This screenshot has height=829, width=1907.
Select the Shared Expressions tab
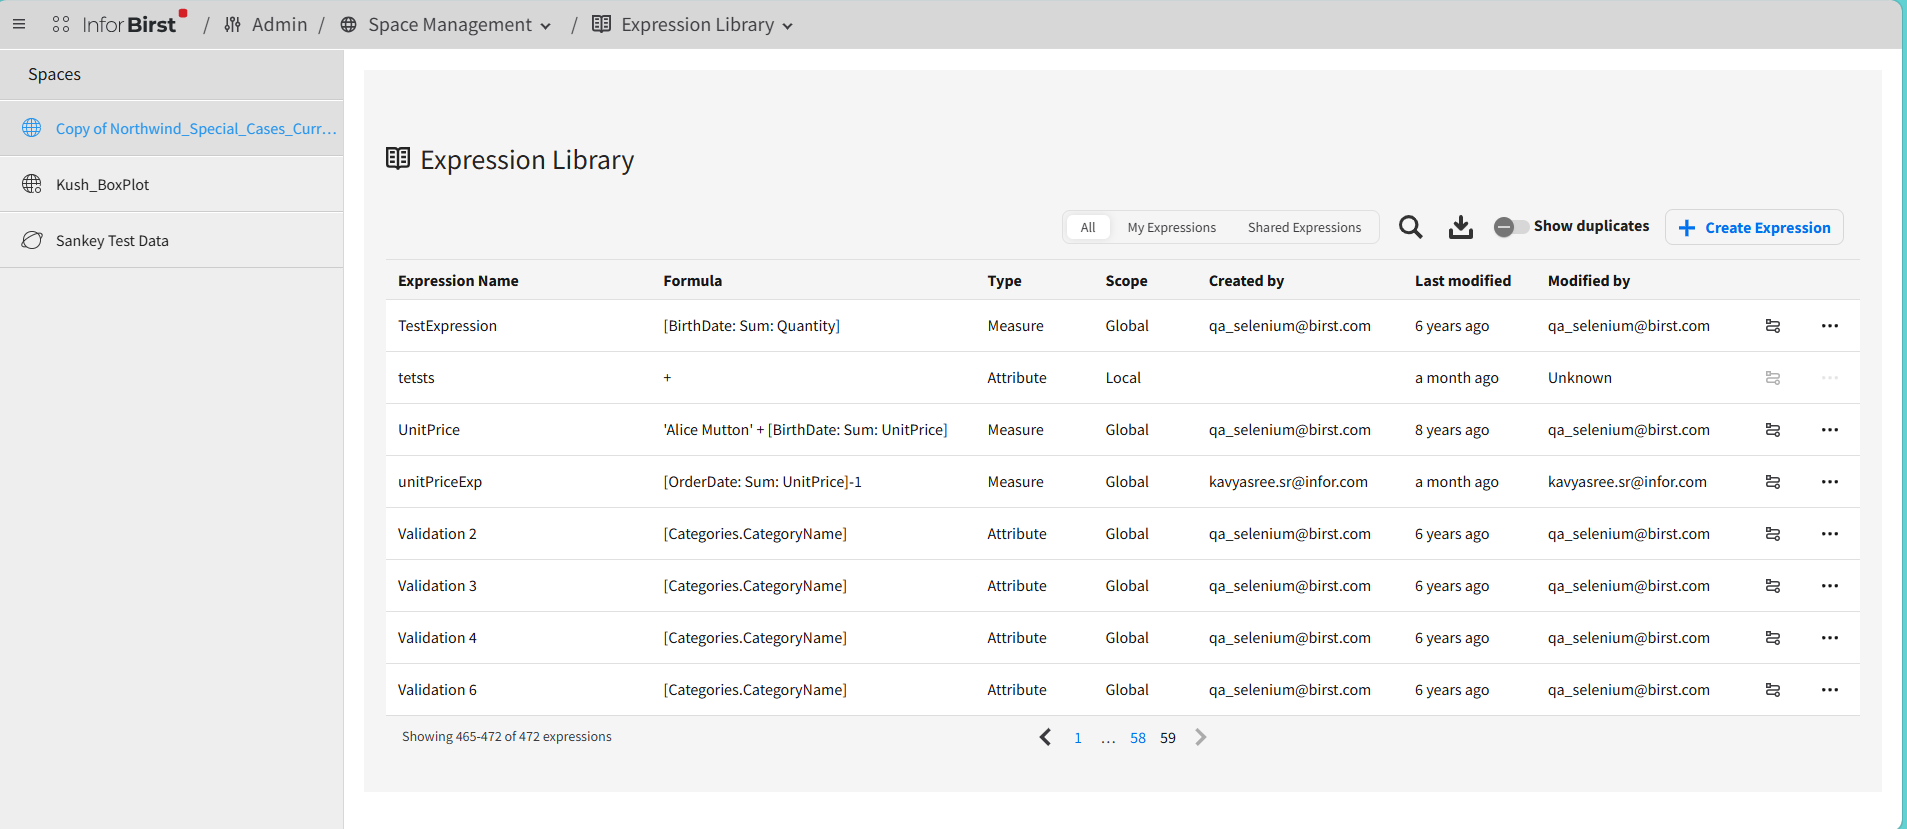pyautogui.click(x=1304, y=228)
